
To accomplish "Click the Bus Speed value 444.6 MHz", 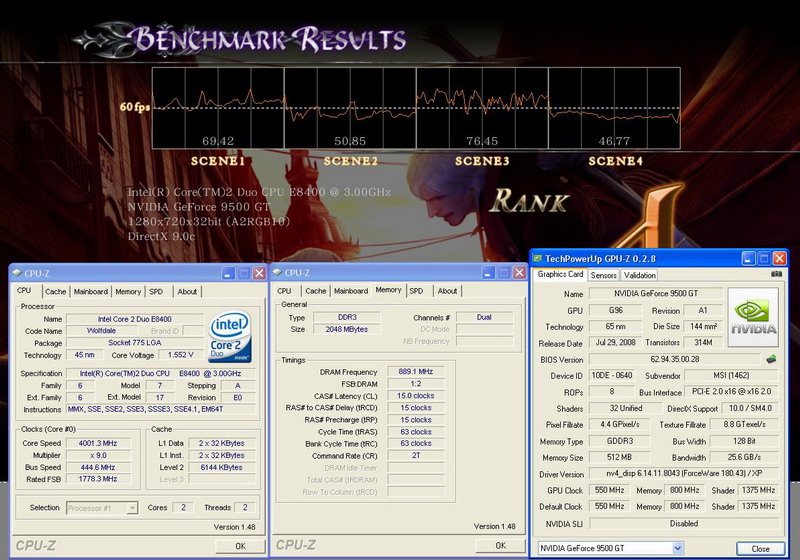I will click(x=98, y=467).
